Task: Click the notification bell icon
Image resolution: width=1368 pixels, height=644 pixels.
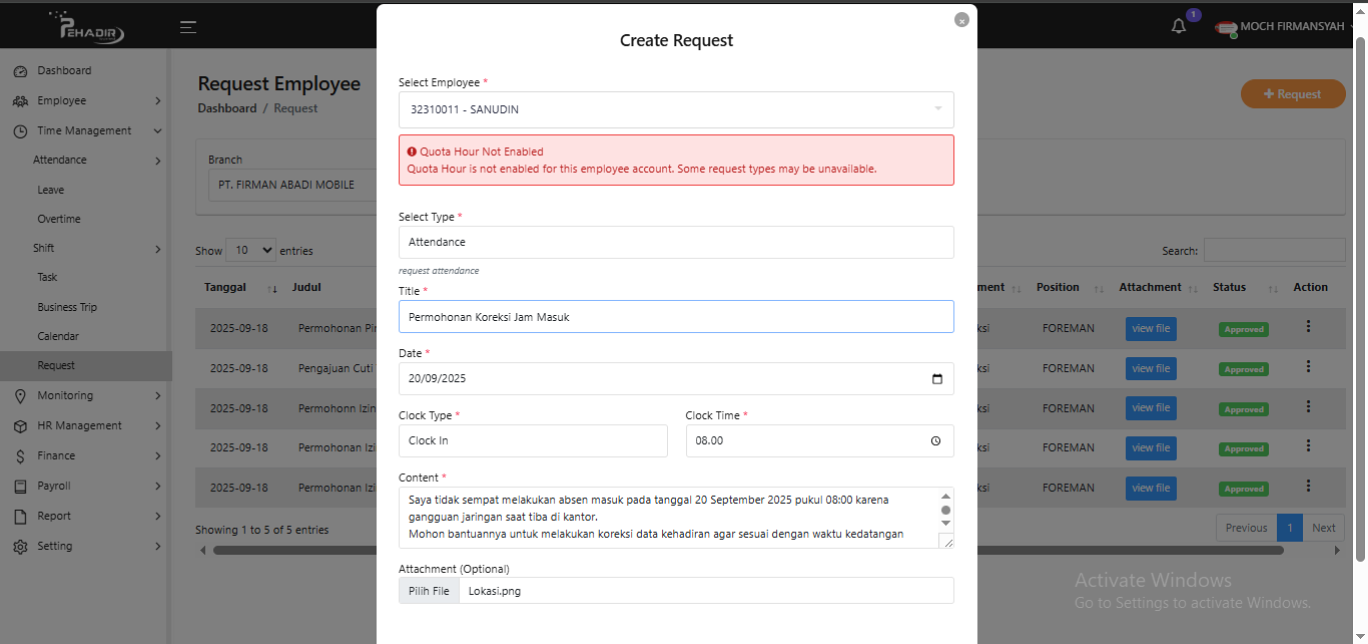Action: coord(1179,27)
